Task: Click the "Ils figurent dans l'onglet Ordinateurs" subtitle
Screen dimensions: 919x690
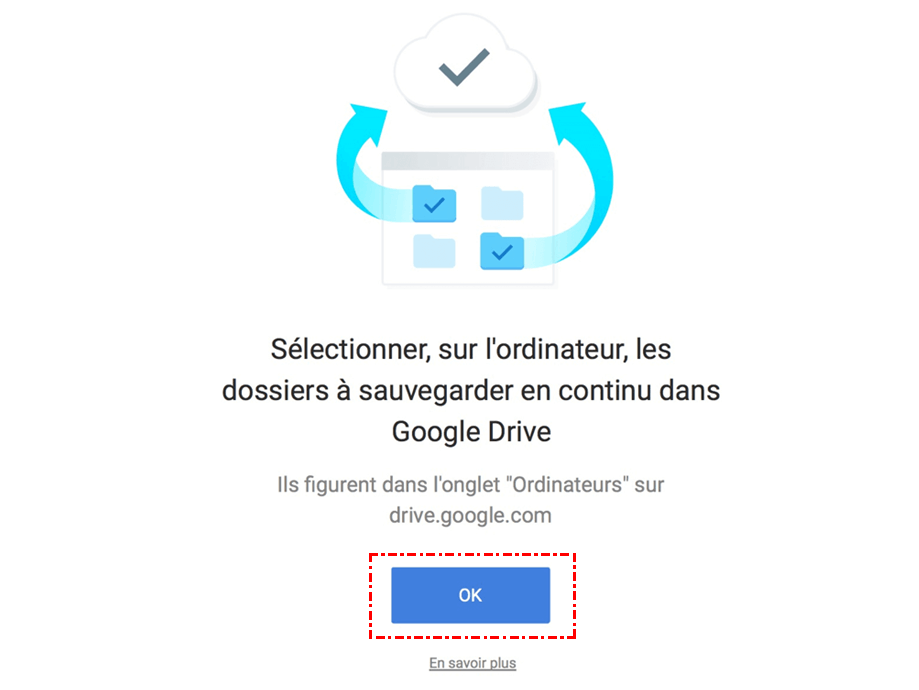Action: click(x=471, y=485)
